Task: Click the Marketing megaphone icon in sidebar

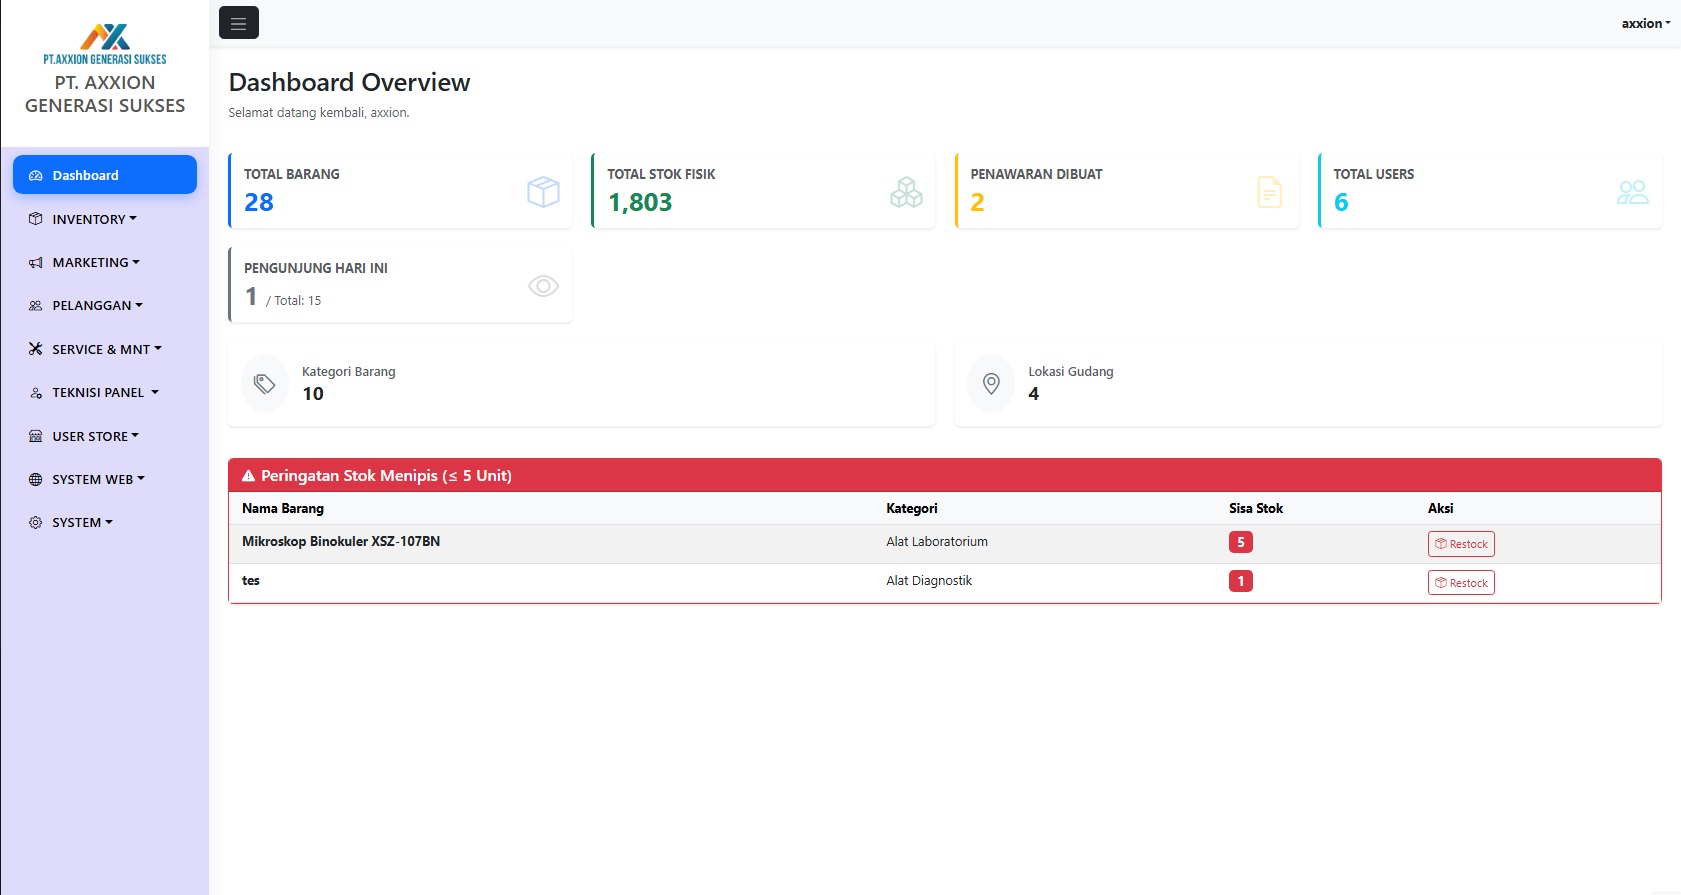Action: tap(36, 263)
